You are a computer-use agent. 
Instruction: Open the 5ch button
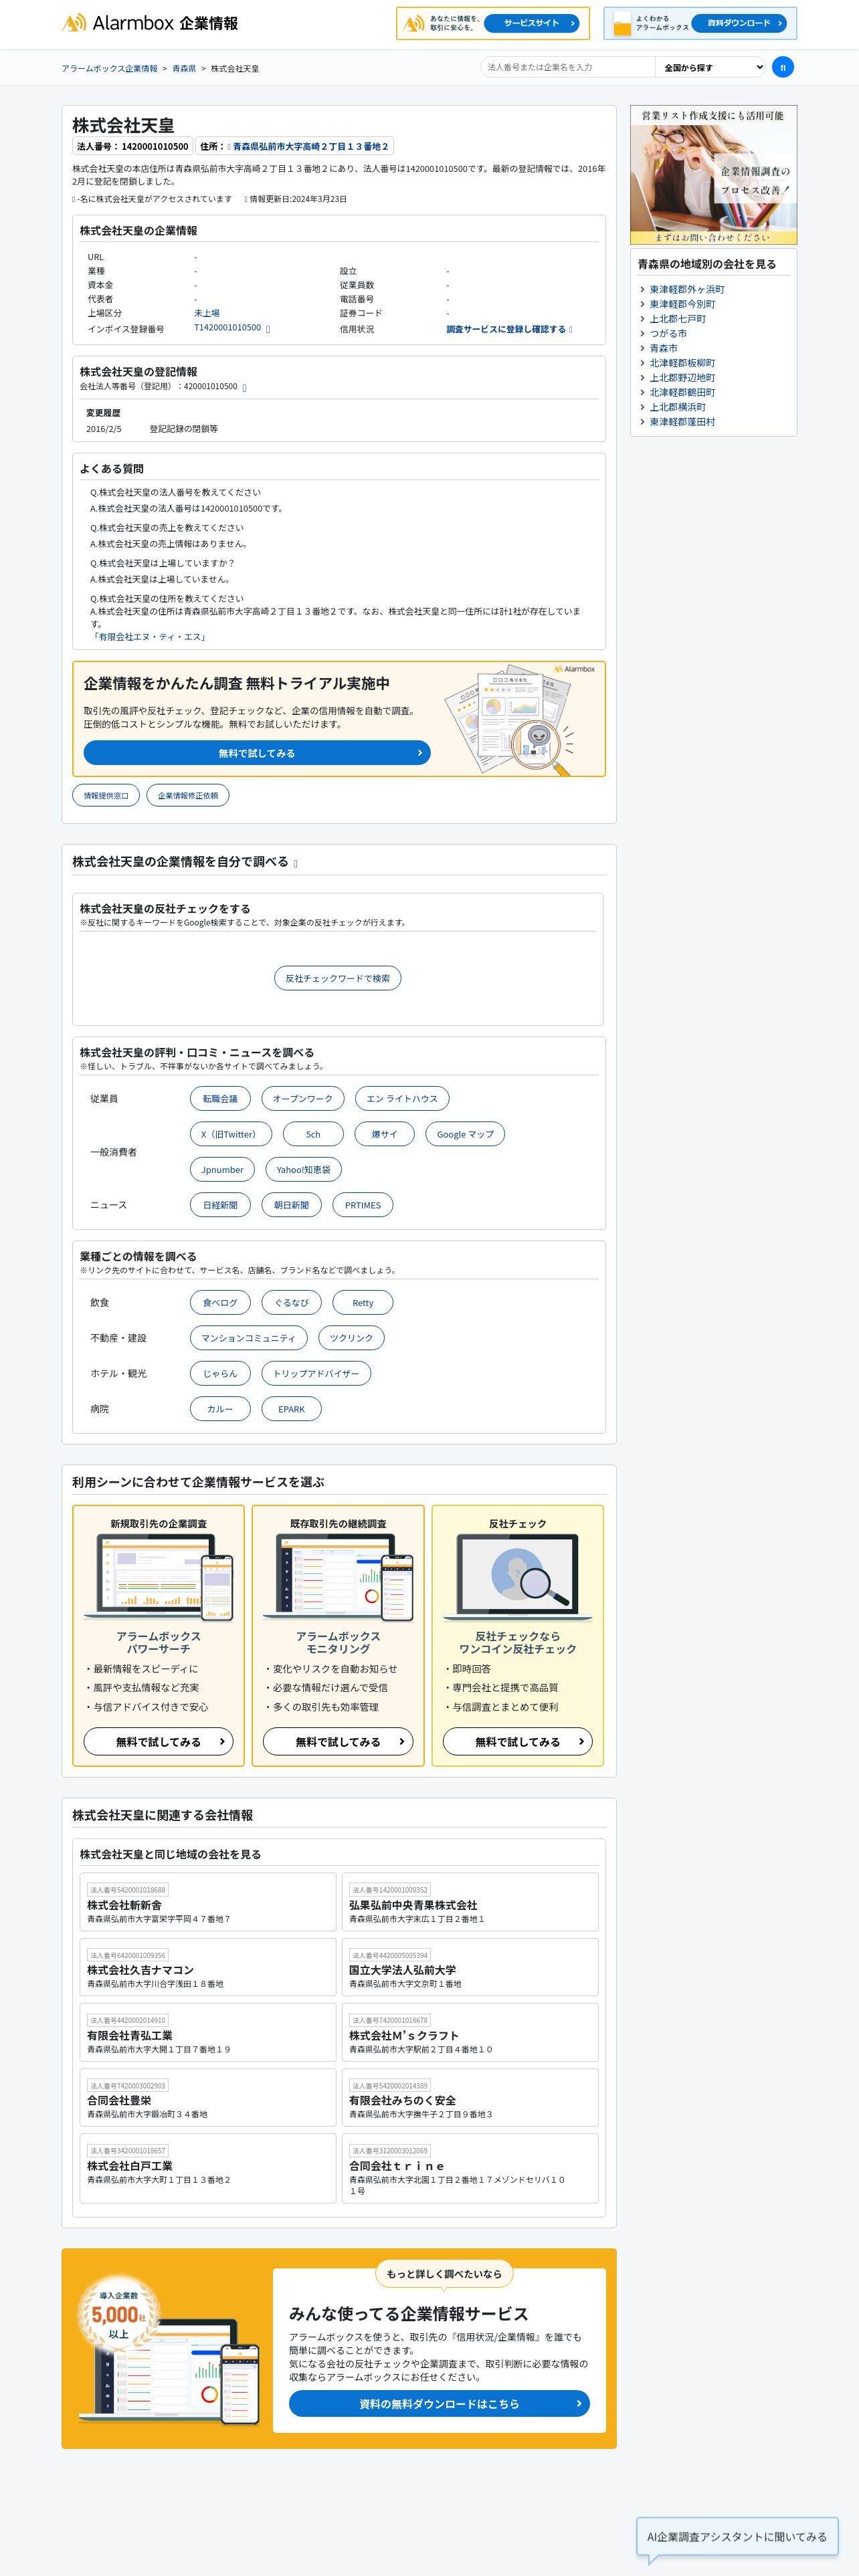313,1134
